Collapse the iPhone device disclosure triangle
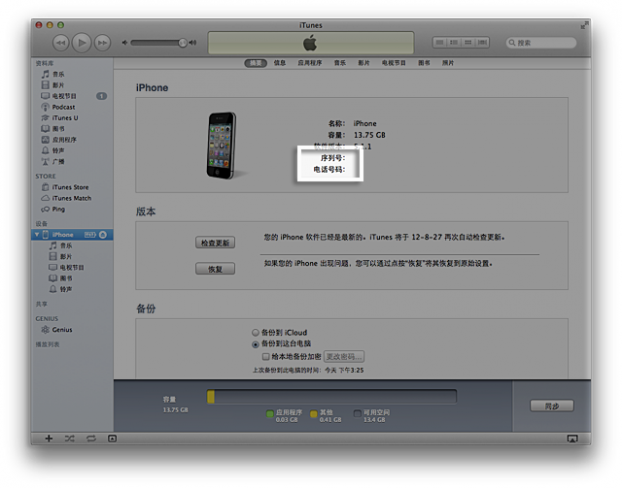The height and width of the screenshot is (488, 622). (x=37, y=234)
